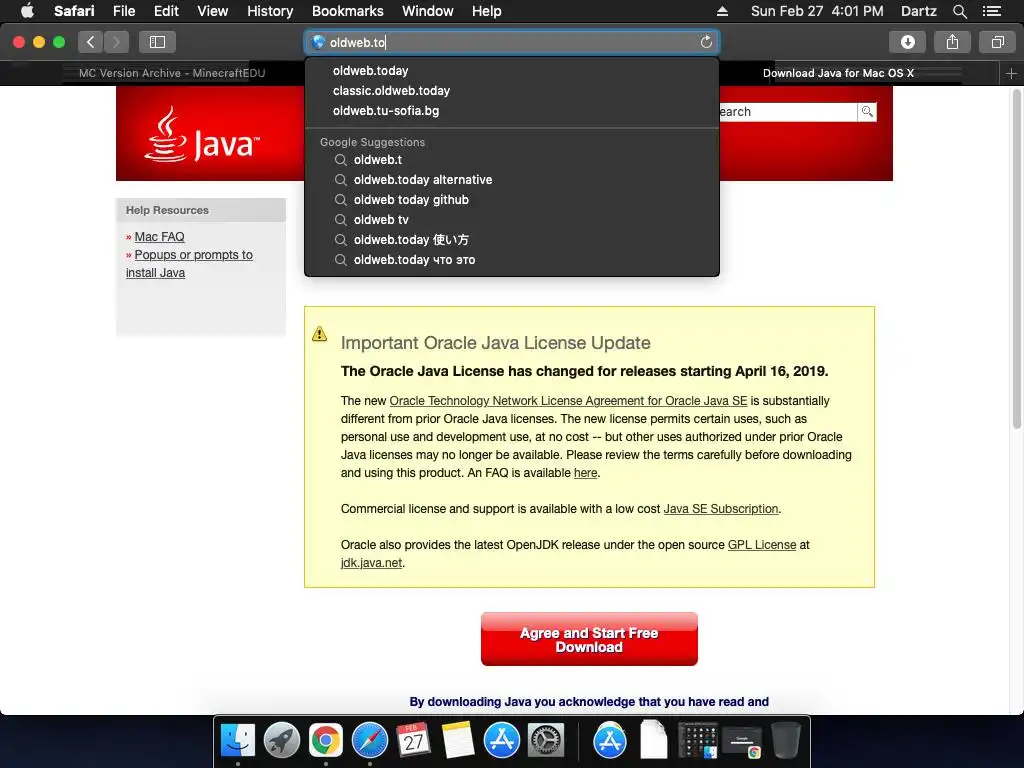
Task: Go forward using the Safari forward arrow
Action: [x=116, y=42]
